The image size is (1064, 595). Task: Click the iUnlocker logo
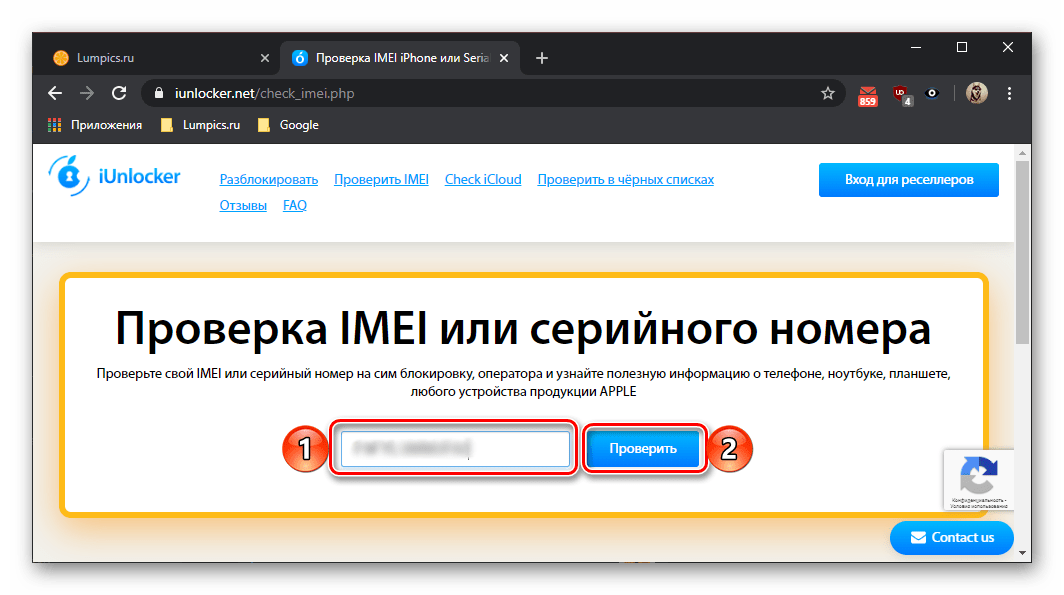(114, 176)
